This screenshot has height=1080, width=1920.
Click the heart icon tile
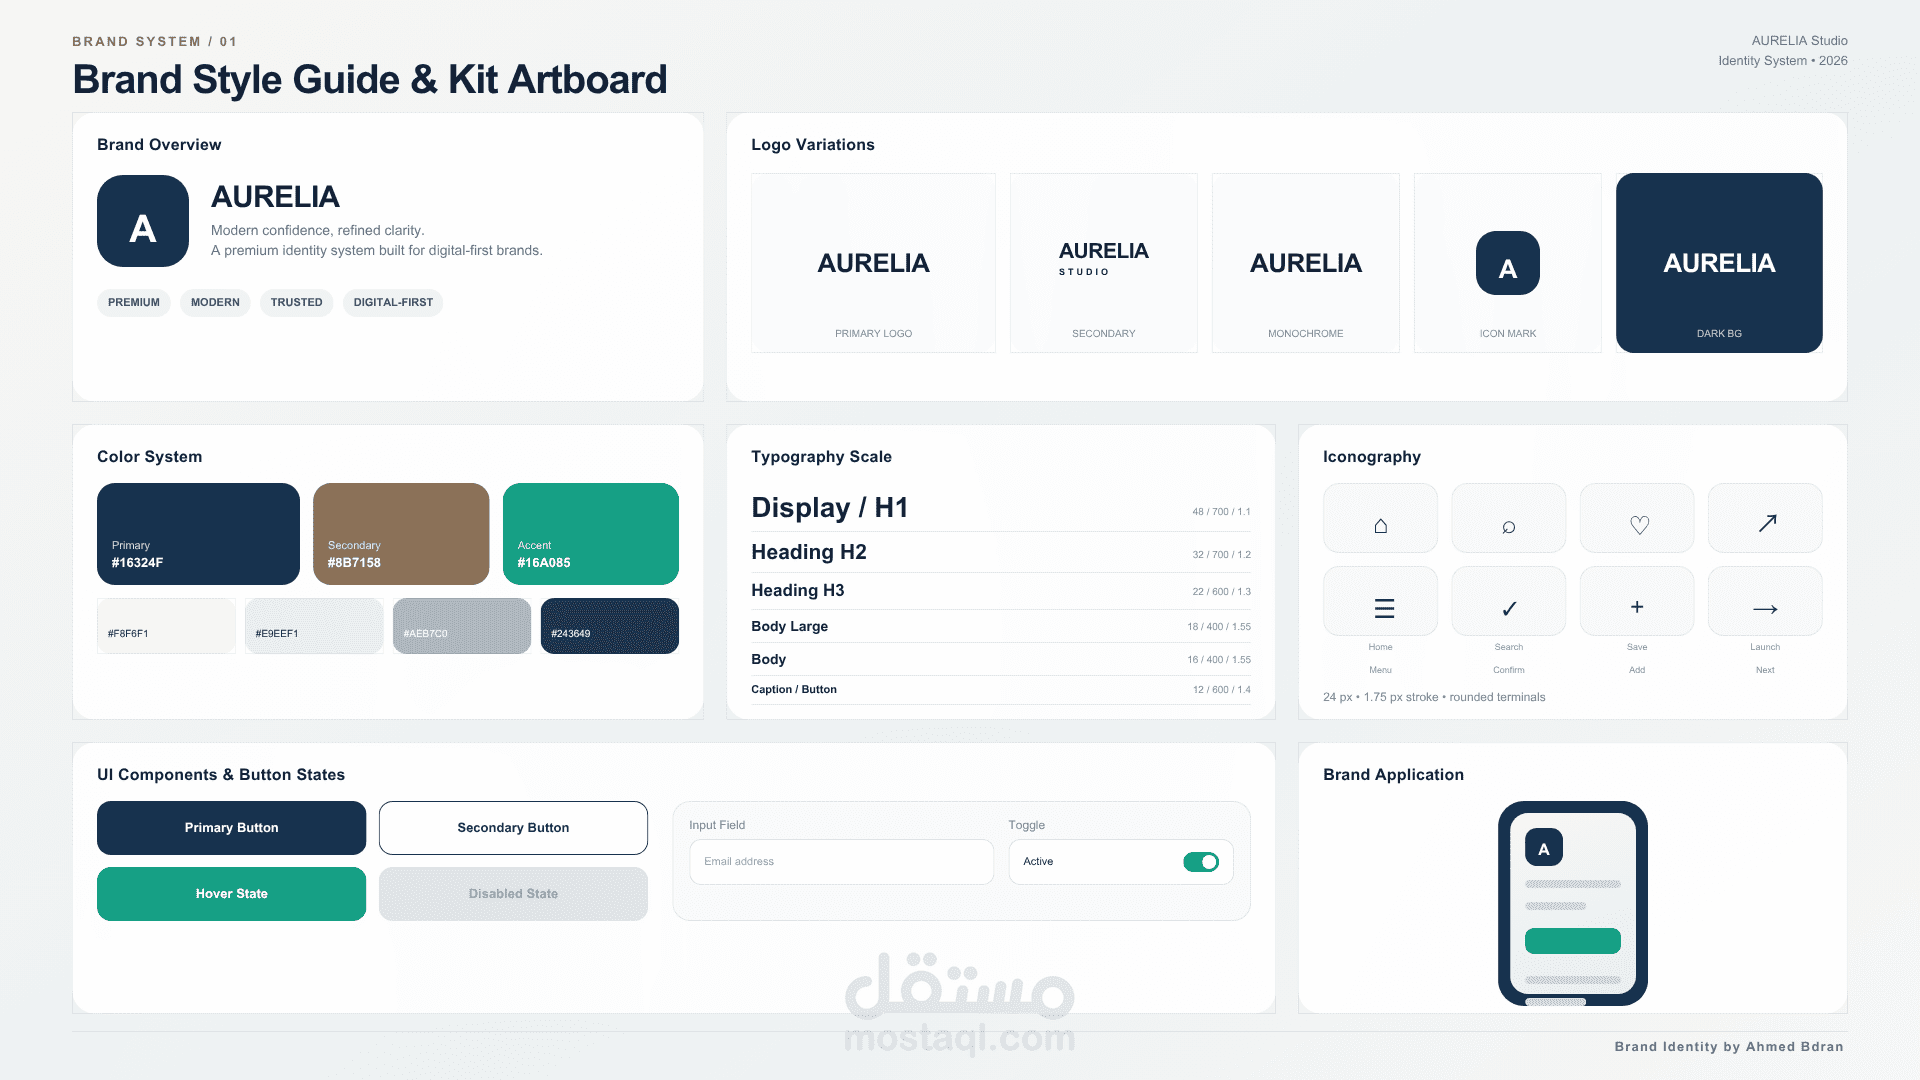coord(1637,518)
